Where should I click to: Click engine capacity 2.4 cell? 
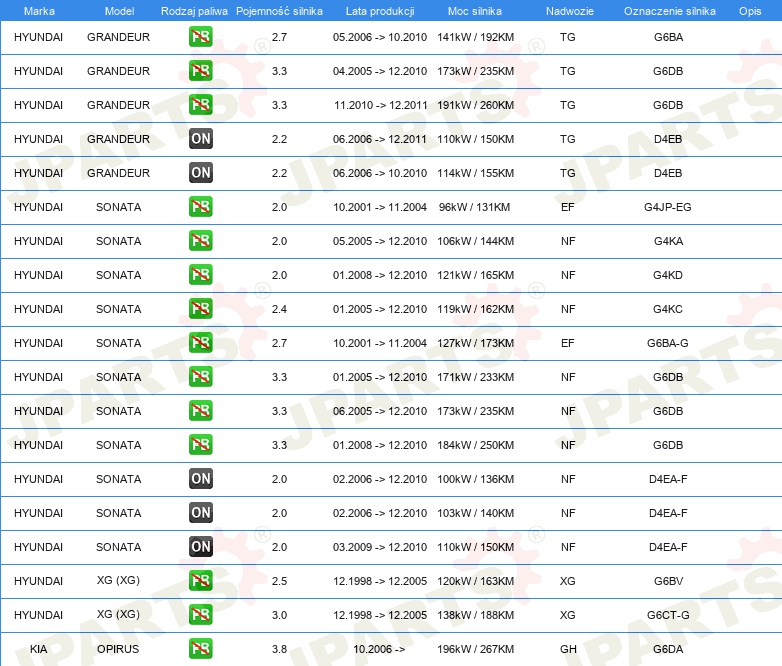coord(279,309)
